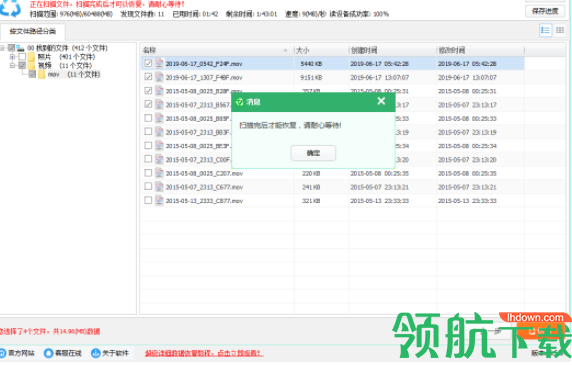
Task: Open 官方网站 text link
Action: pyautogui.click(x=22, y=353)
